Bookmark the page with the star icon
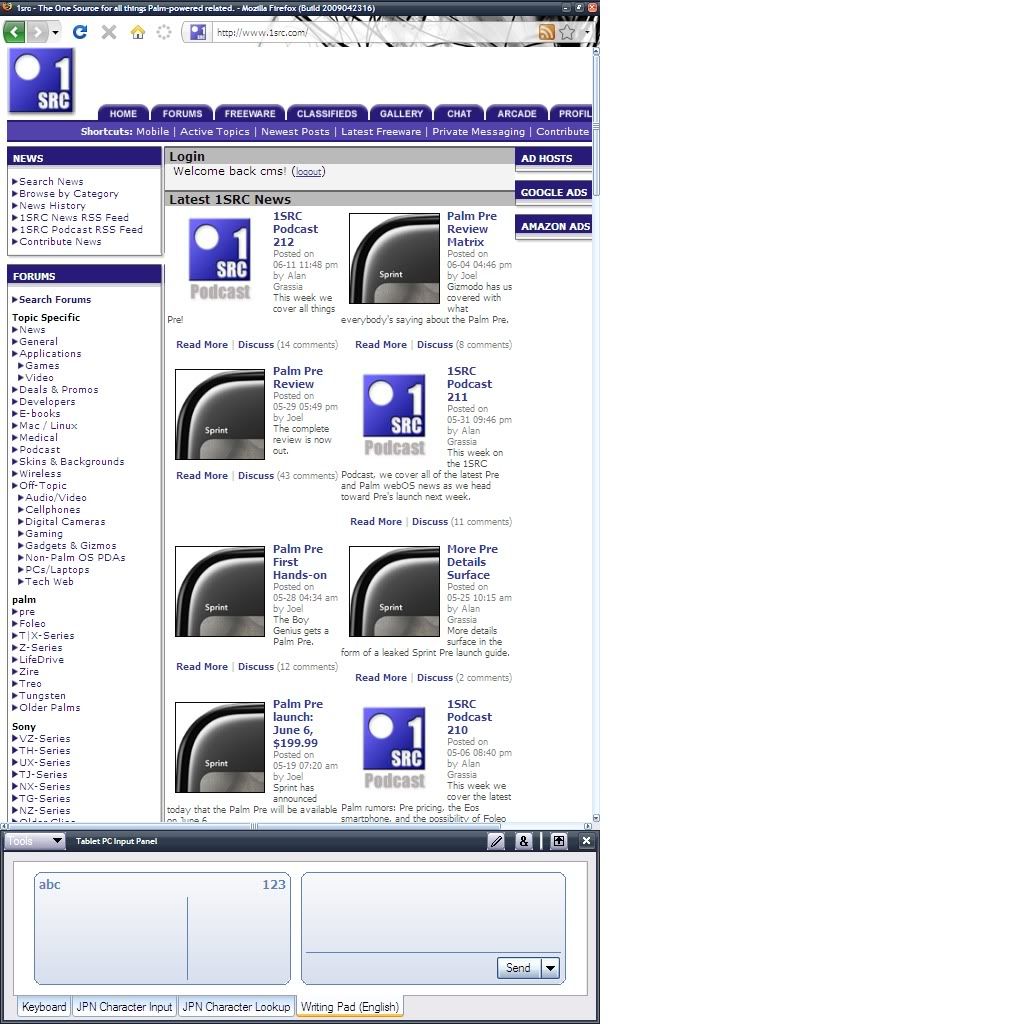 tap(567, 32)
